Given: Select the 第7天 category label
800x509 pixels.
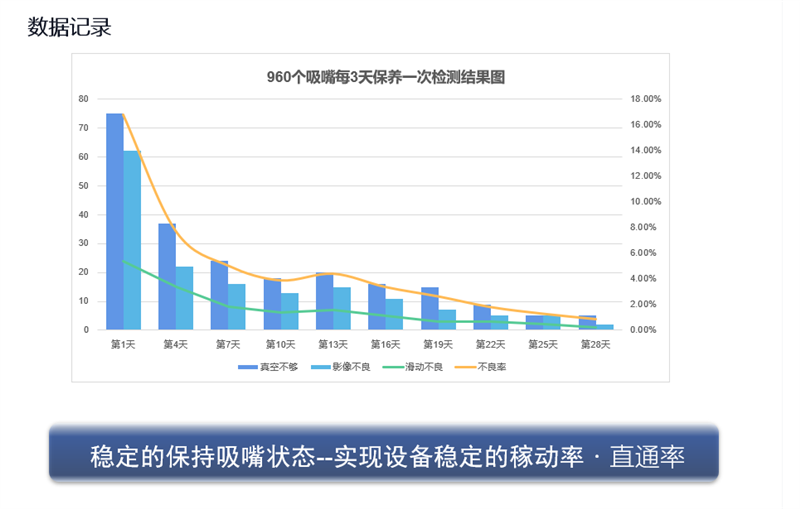Looking at the screenshot, I should [x=228, y=343].
